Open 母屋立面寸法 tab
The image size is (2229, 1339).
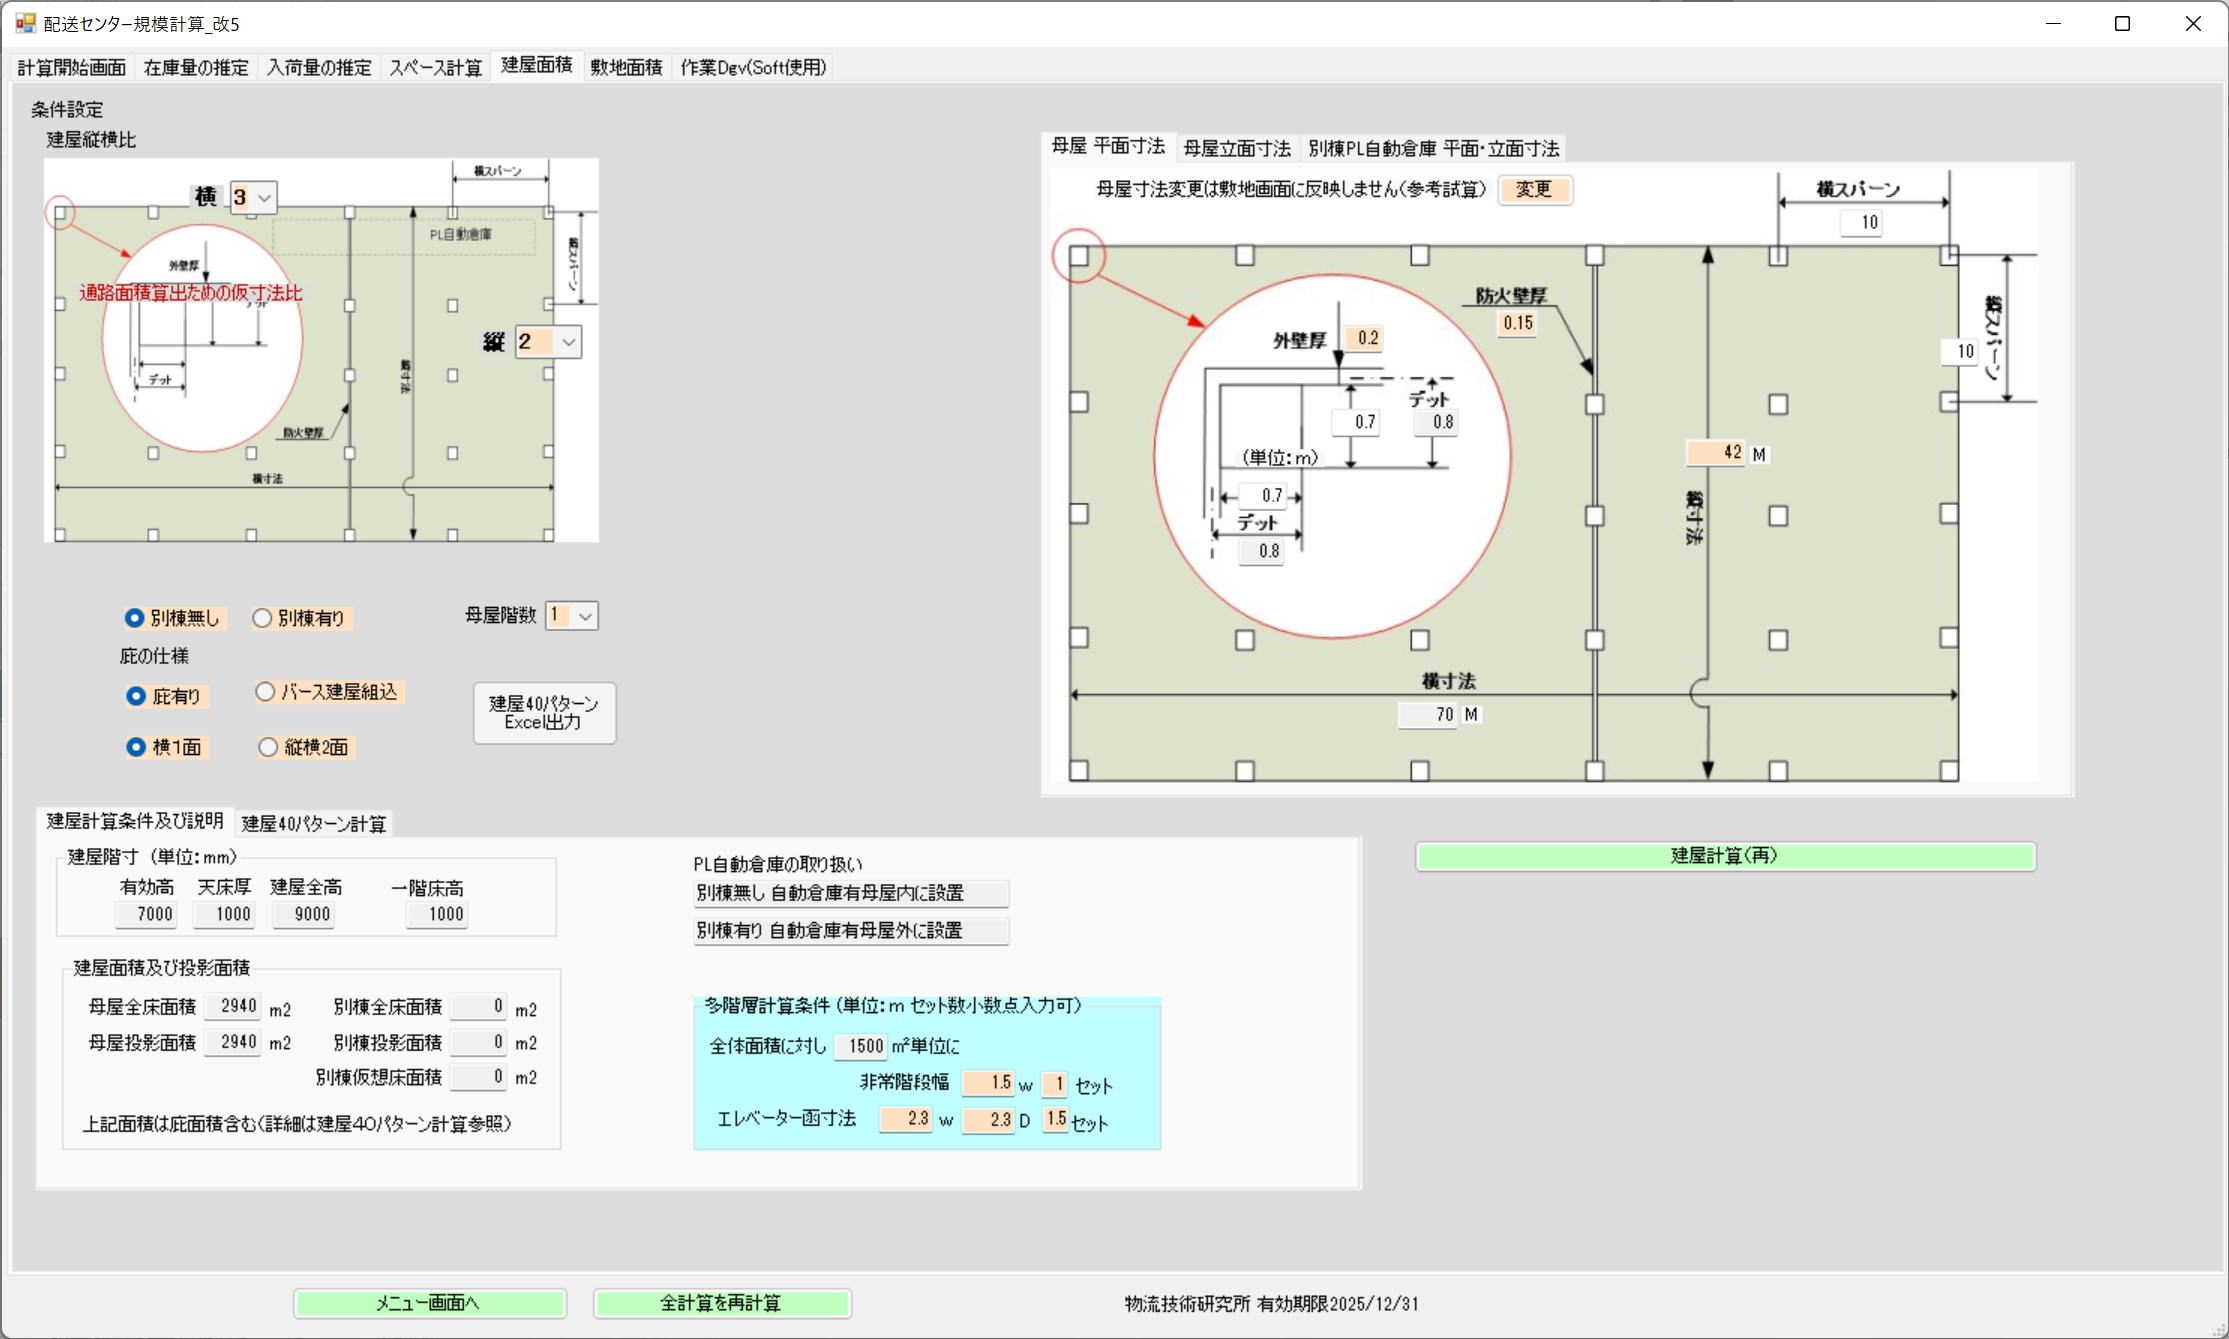[1236, 148]
